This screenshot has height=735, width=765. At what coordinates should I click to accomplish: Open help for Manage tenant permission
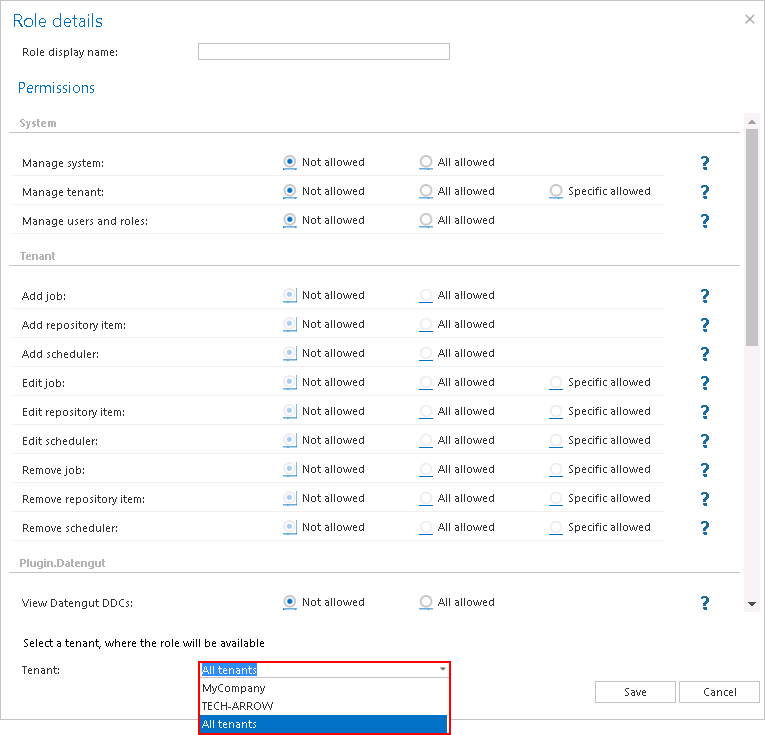704,192
